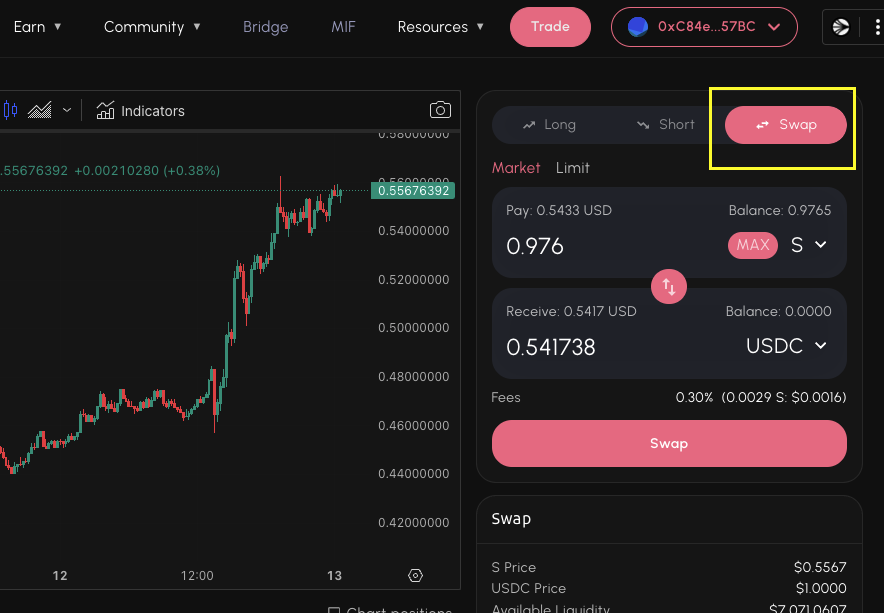884x613 pixels.
Task: Open the Community menu
Action: coord(152,27)
